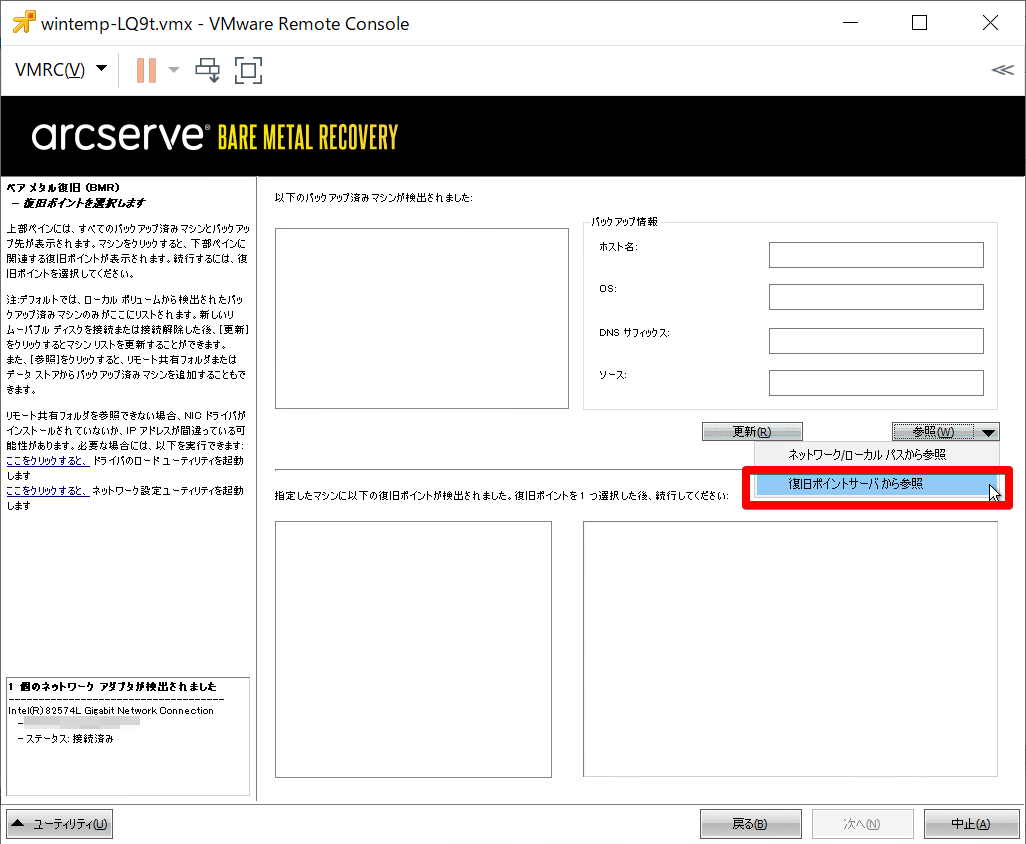Viewport: 1026px width, 844px height.
Task: Click the send Ctrl+Alt+Del toolbar icon
Action: pyautogui.click(x=208, y=70)
